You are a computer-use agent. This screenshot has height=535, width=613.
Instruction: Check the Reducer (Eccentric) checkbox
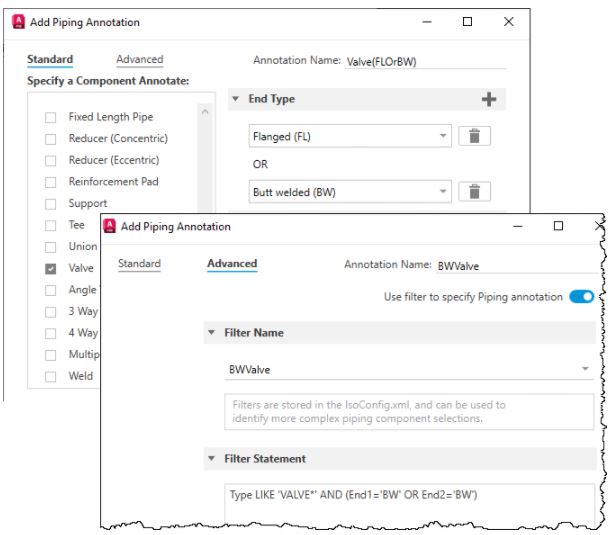(x=50, y=161)
